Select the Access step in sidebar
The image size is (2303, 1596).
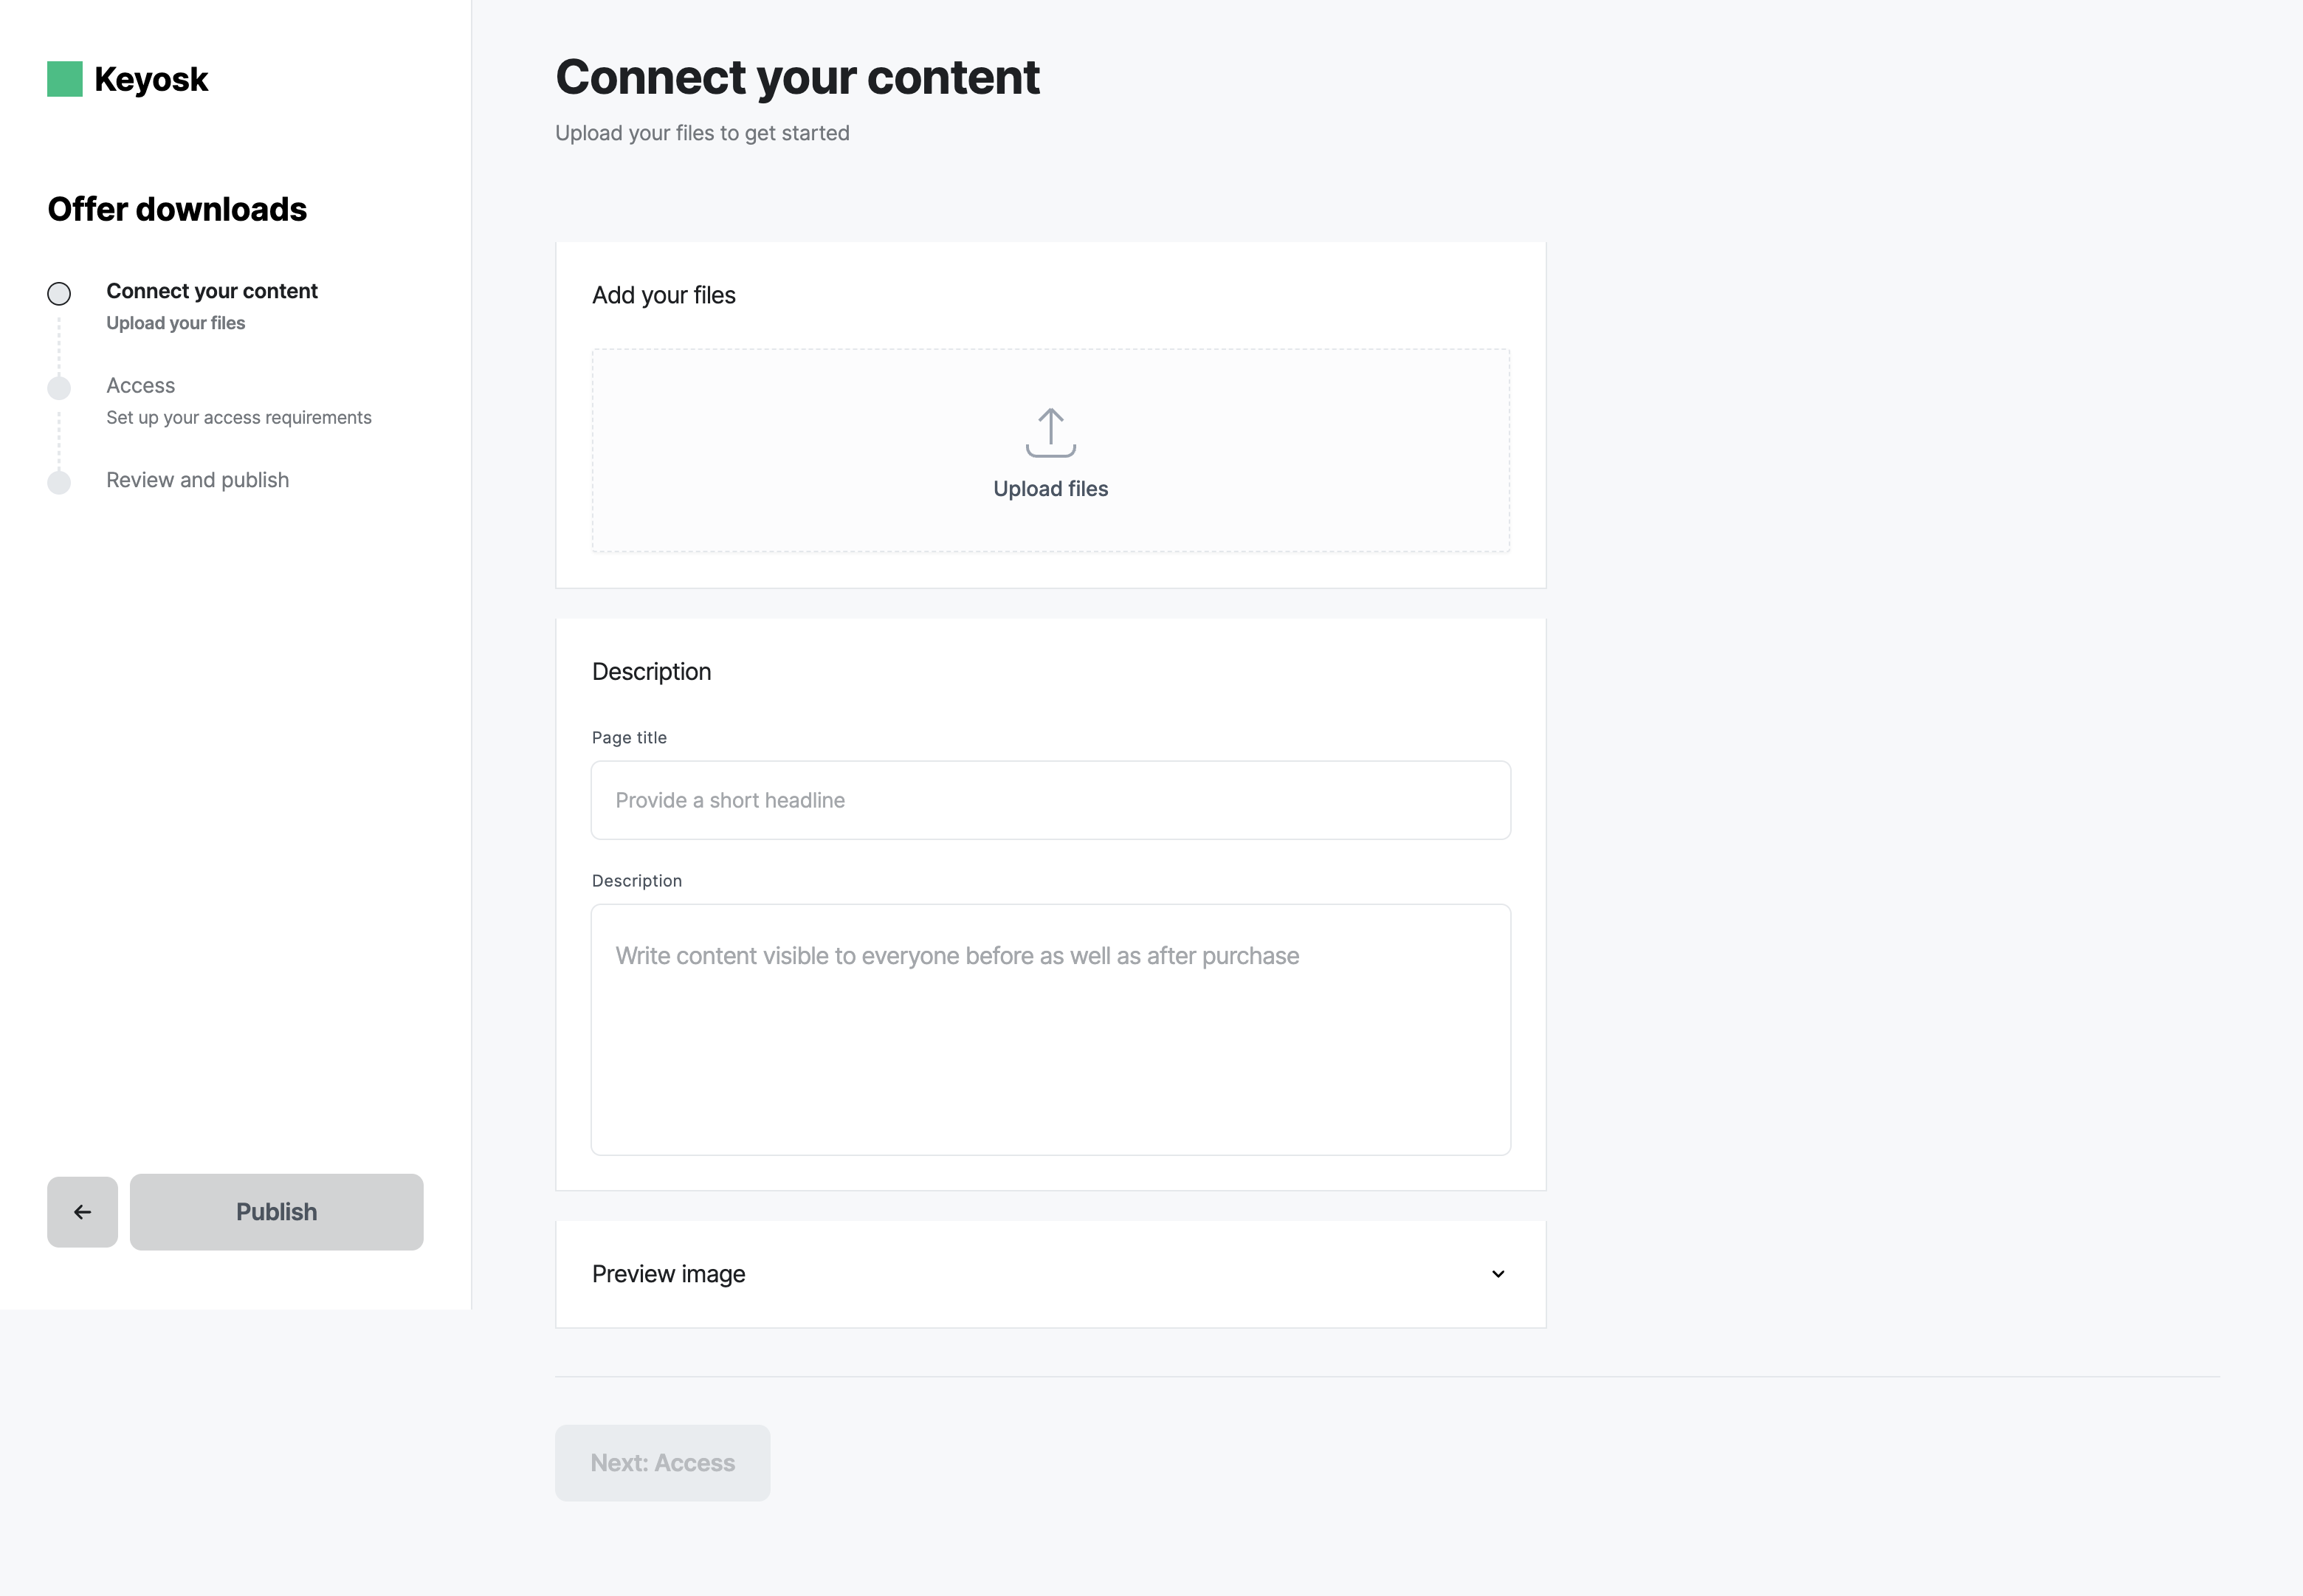tap(140, 386)
